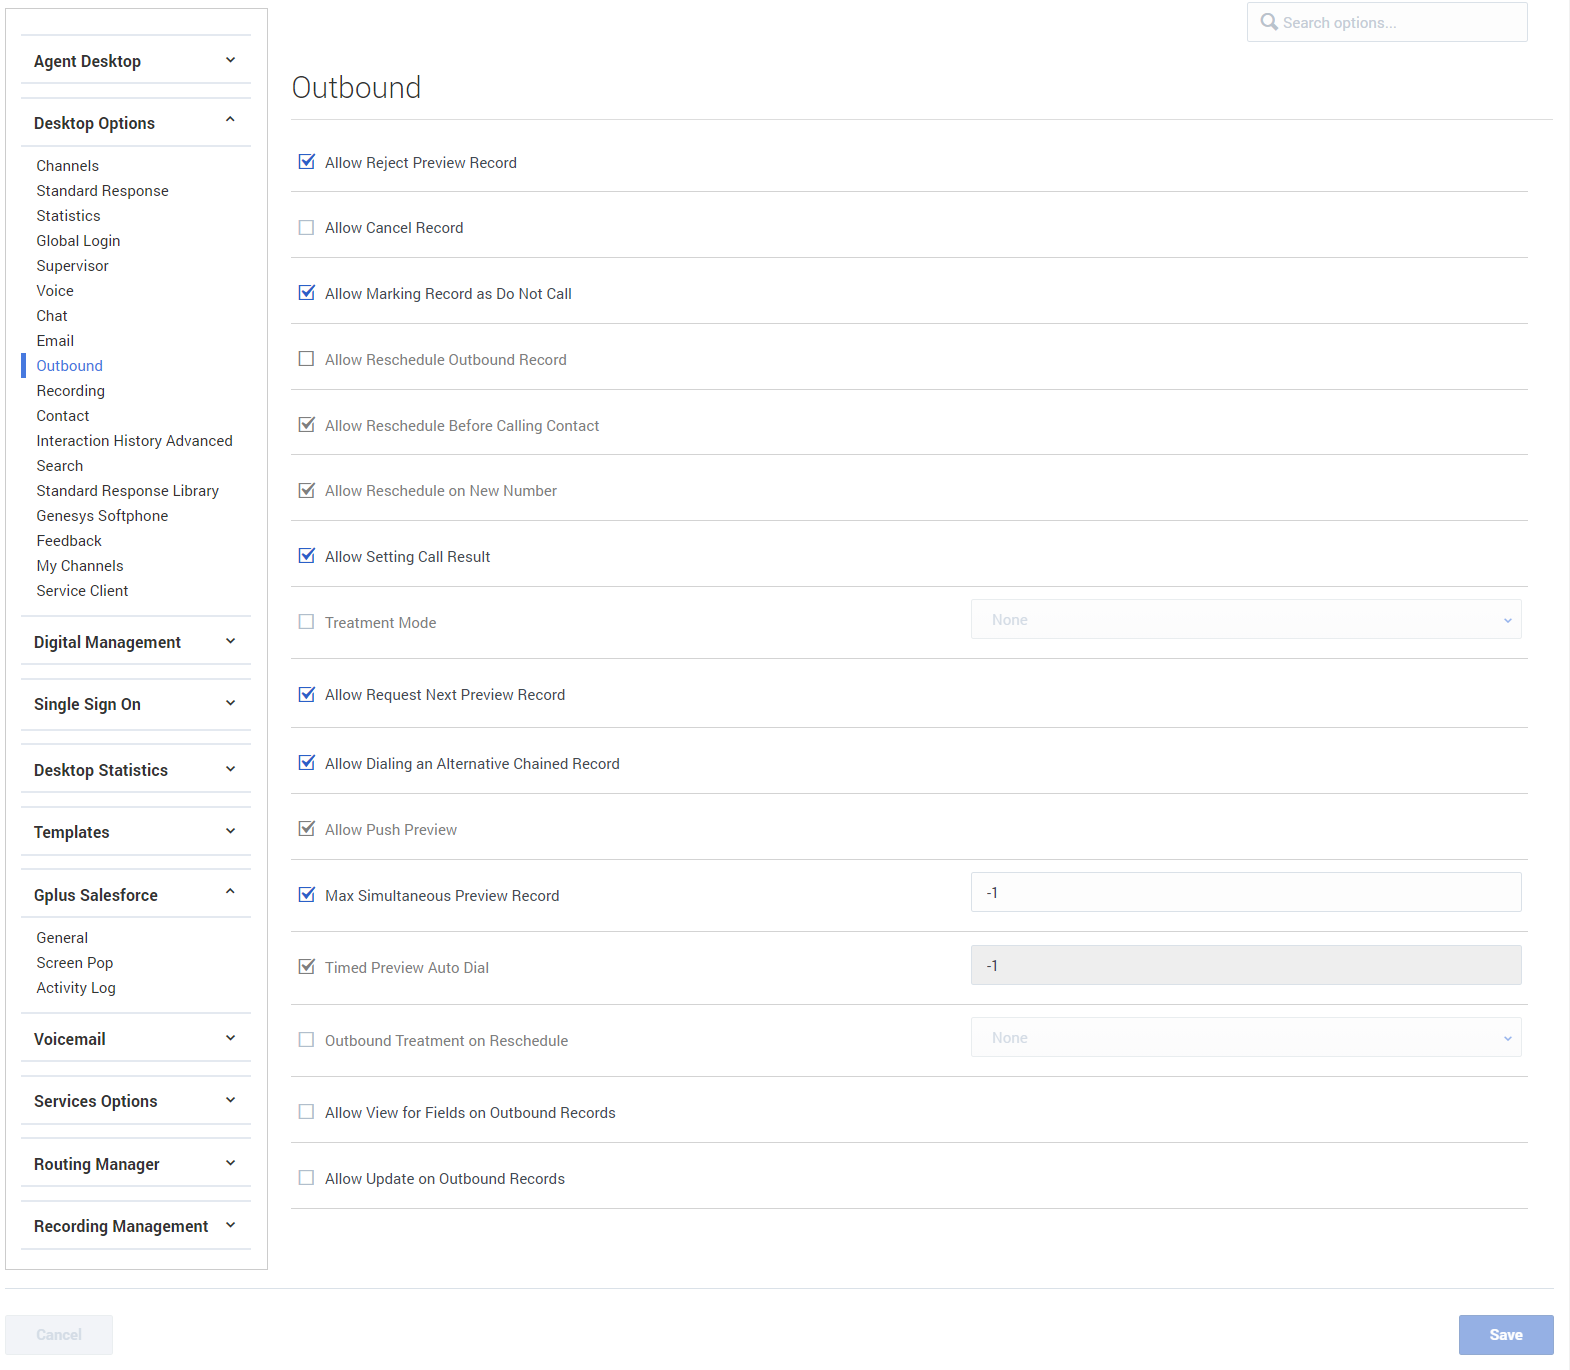Screen dimensions: 1570x1370
Task: Open the Recording options page
Action: coord(70,391)
